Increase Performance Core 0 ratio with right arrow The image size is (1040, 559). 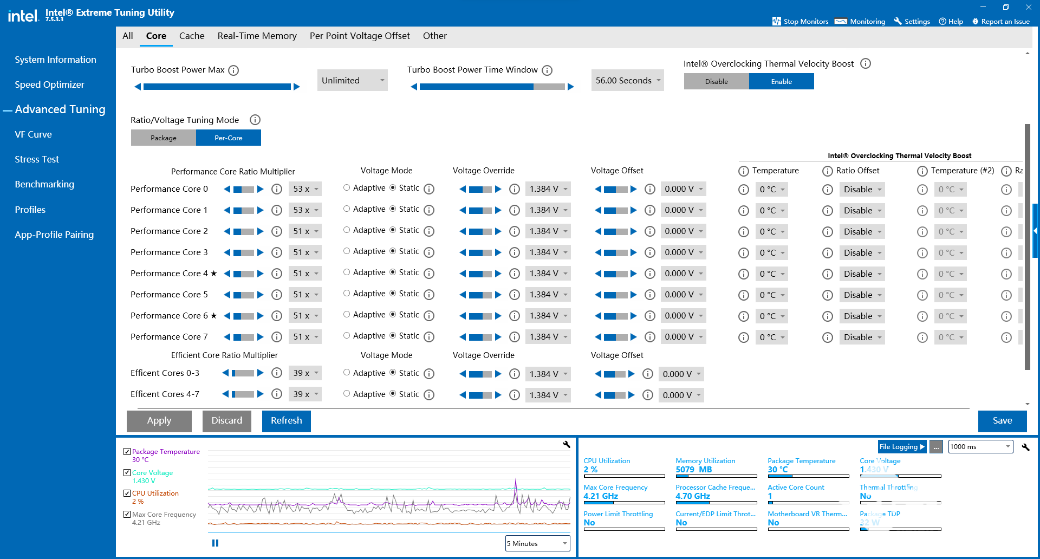[260, 189]
